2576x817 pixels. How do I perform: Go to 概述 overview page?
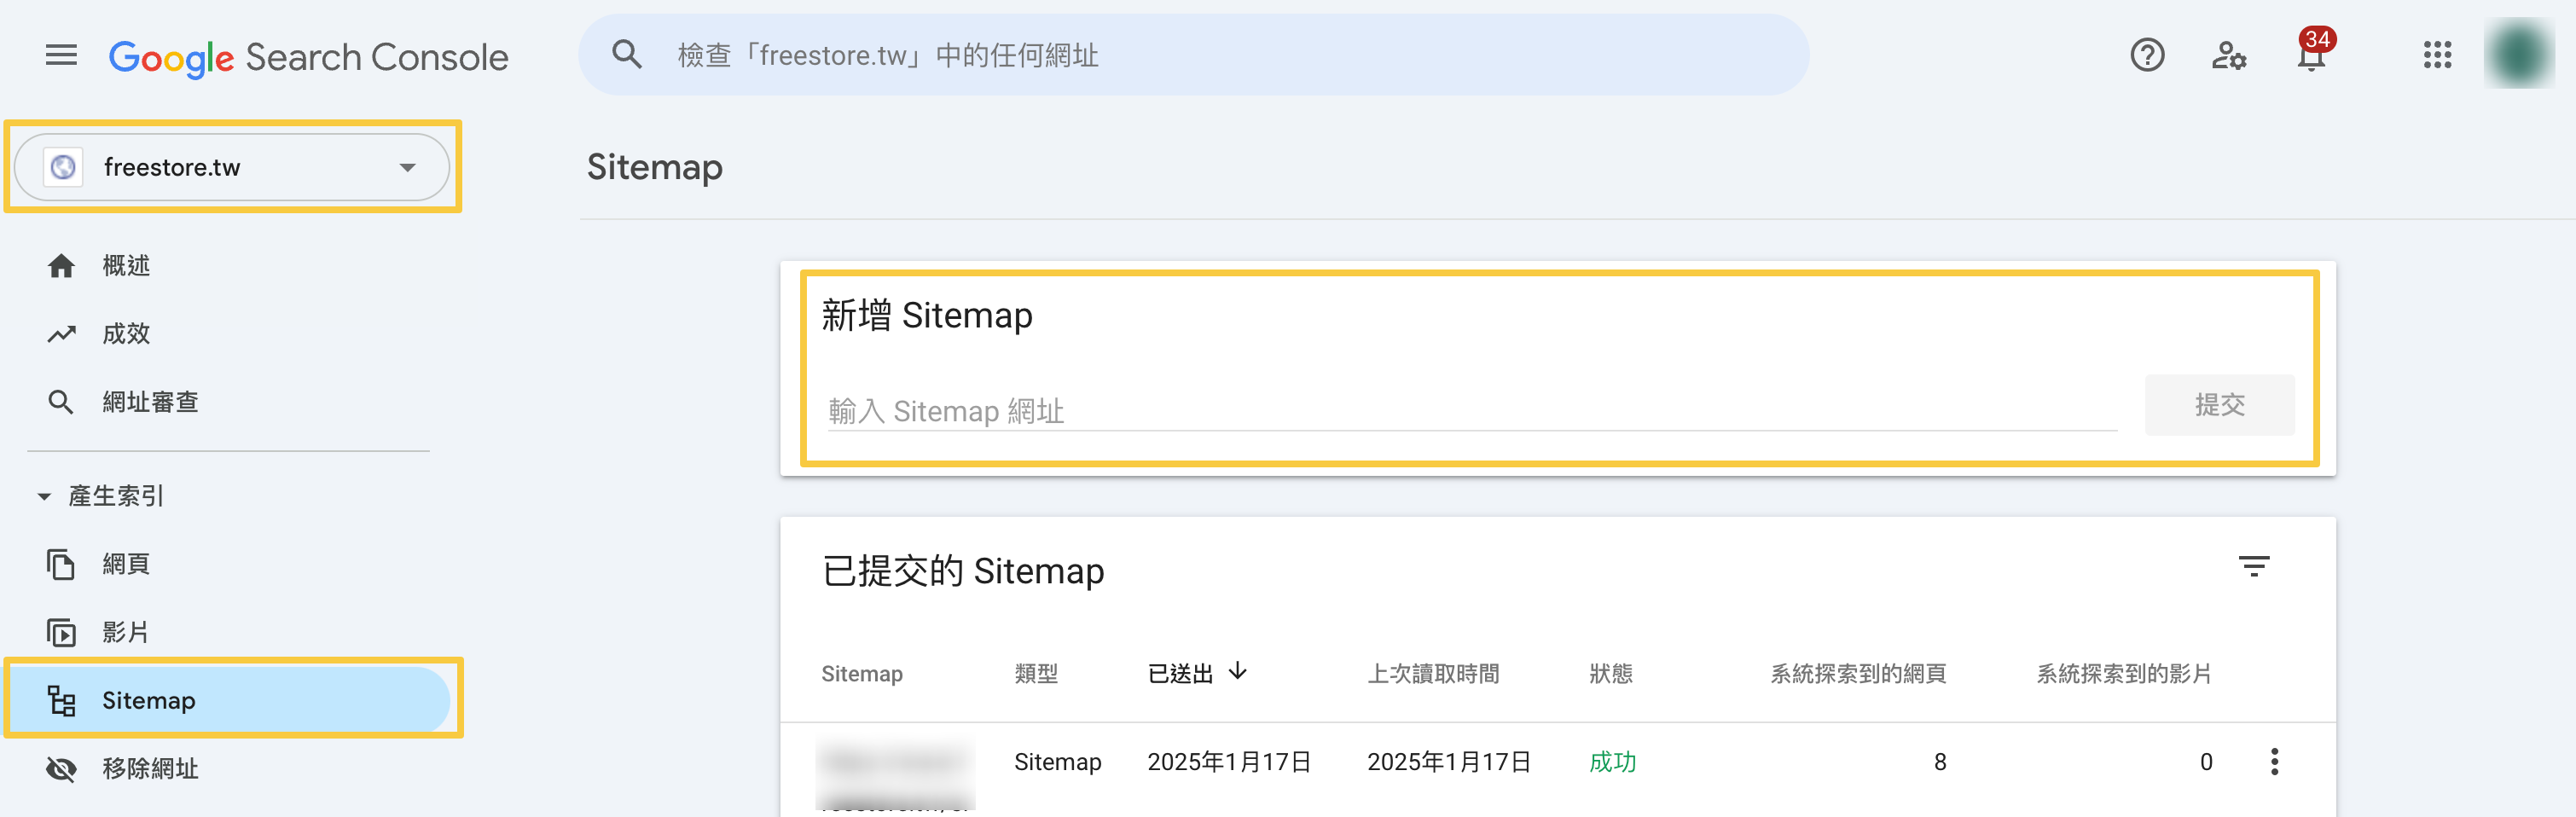126,265
